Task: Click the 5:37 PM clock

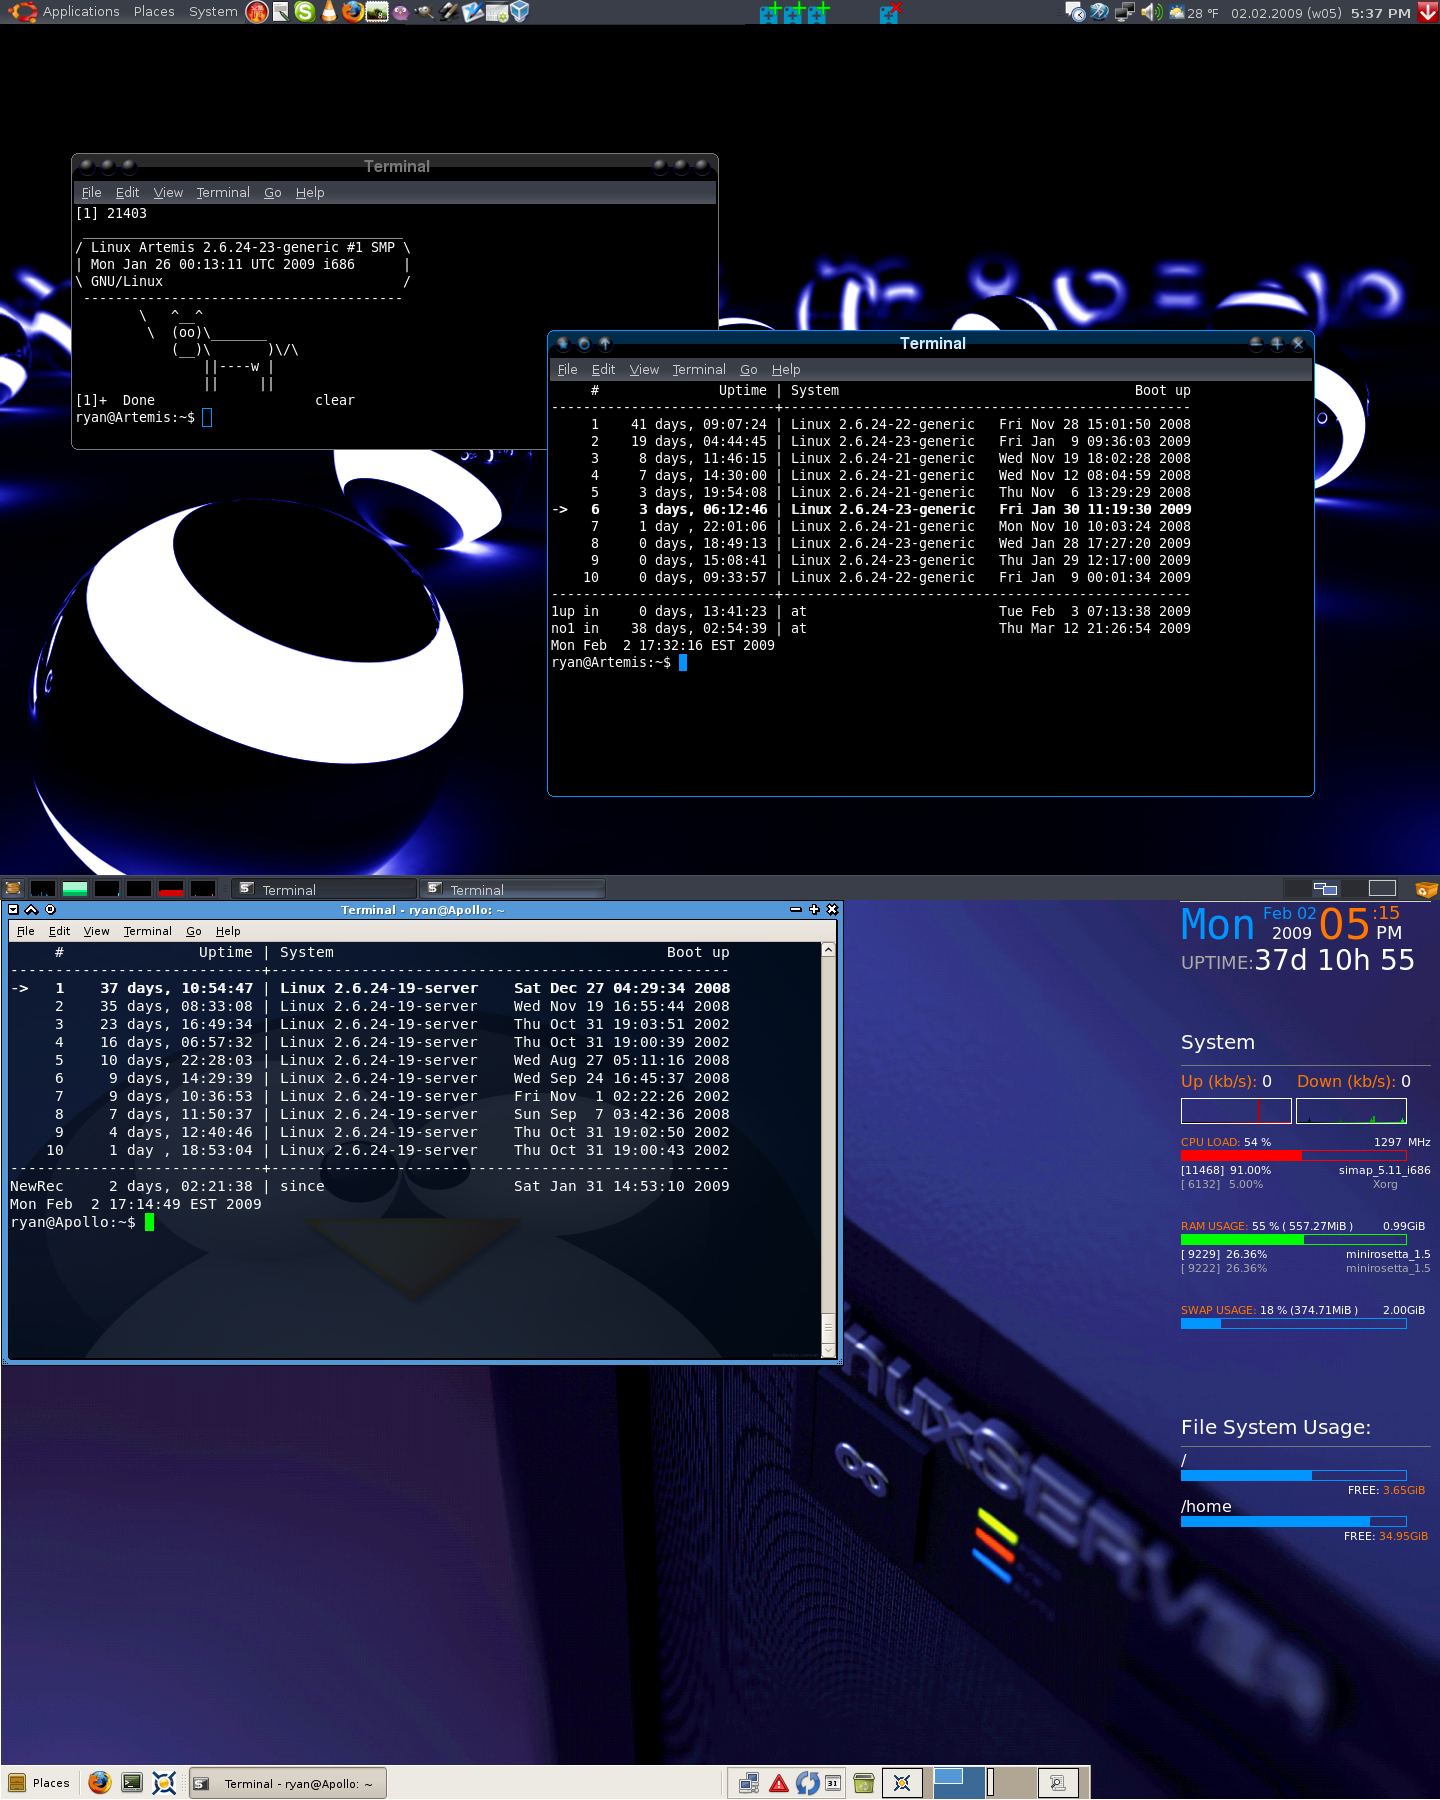Action: tap(1380, 13)
